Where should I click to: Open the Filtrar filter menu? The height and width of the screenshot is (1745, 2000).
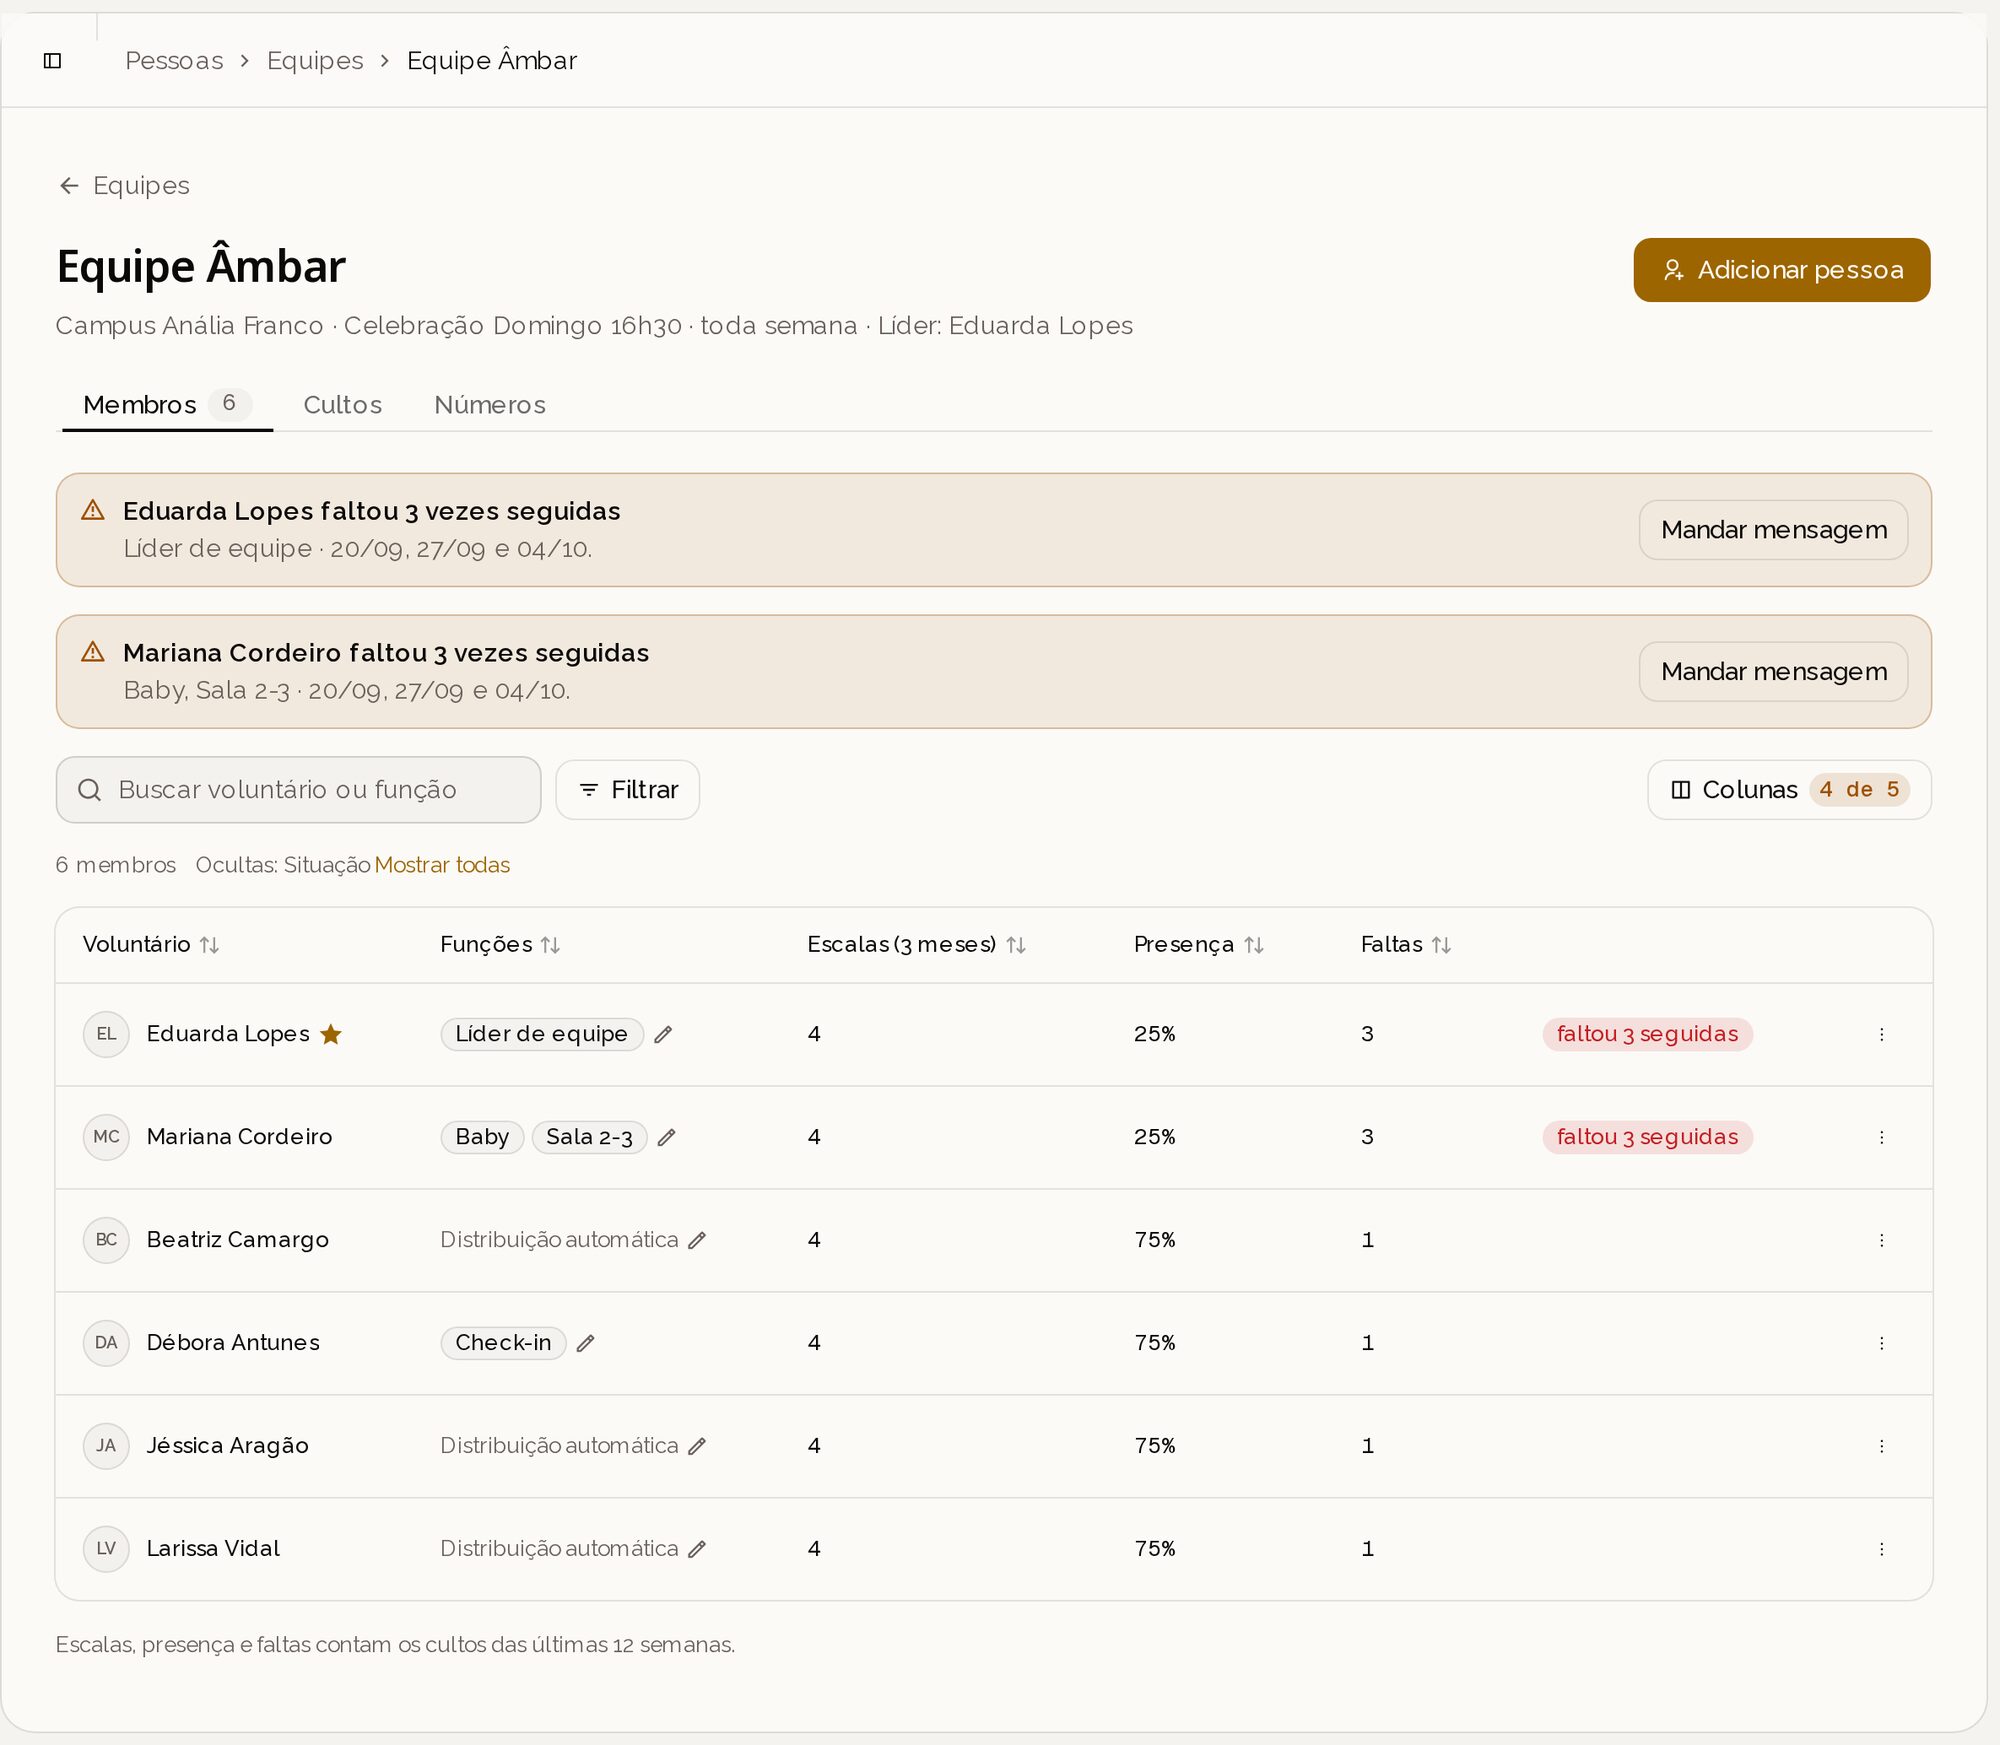coord(628,790)
